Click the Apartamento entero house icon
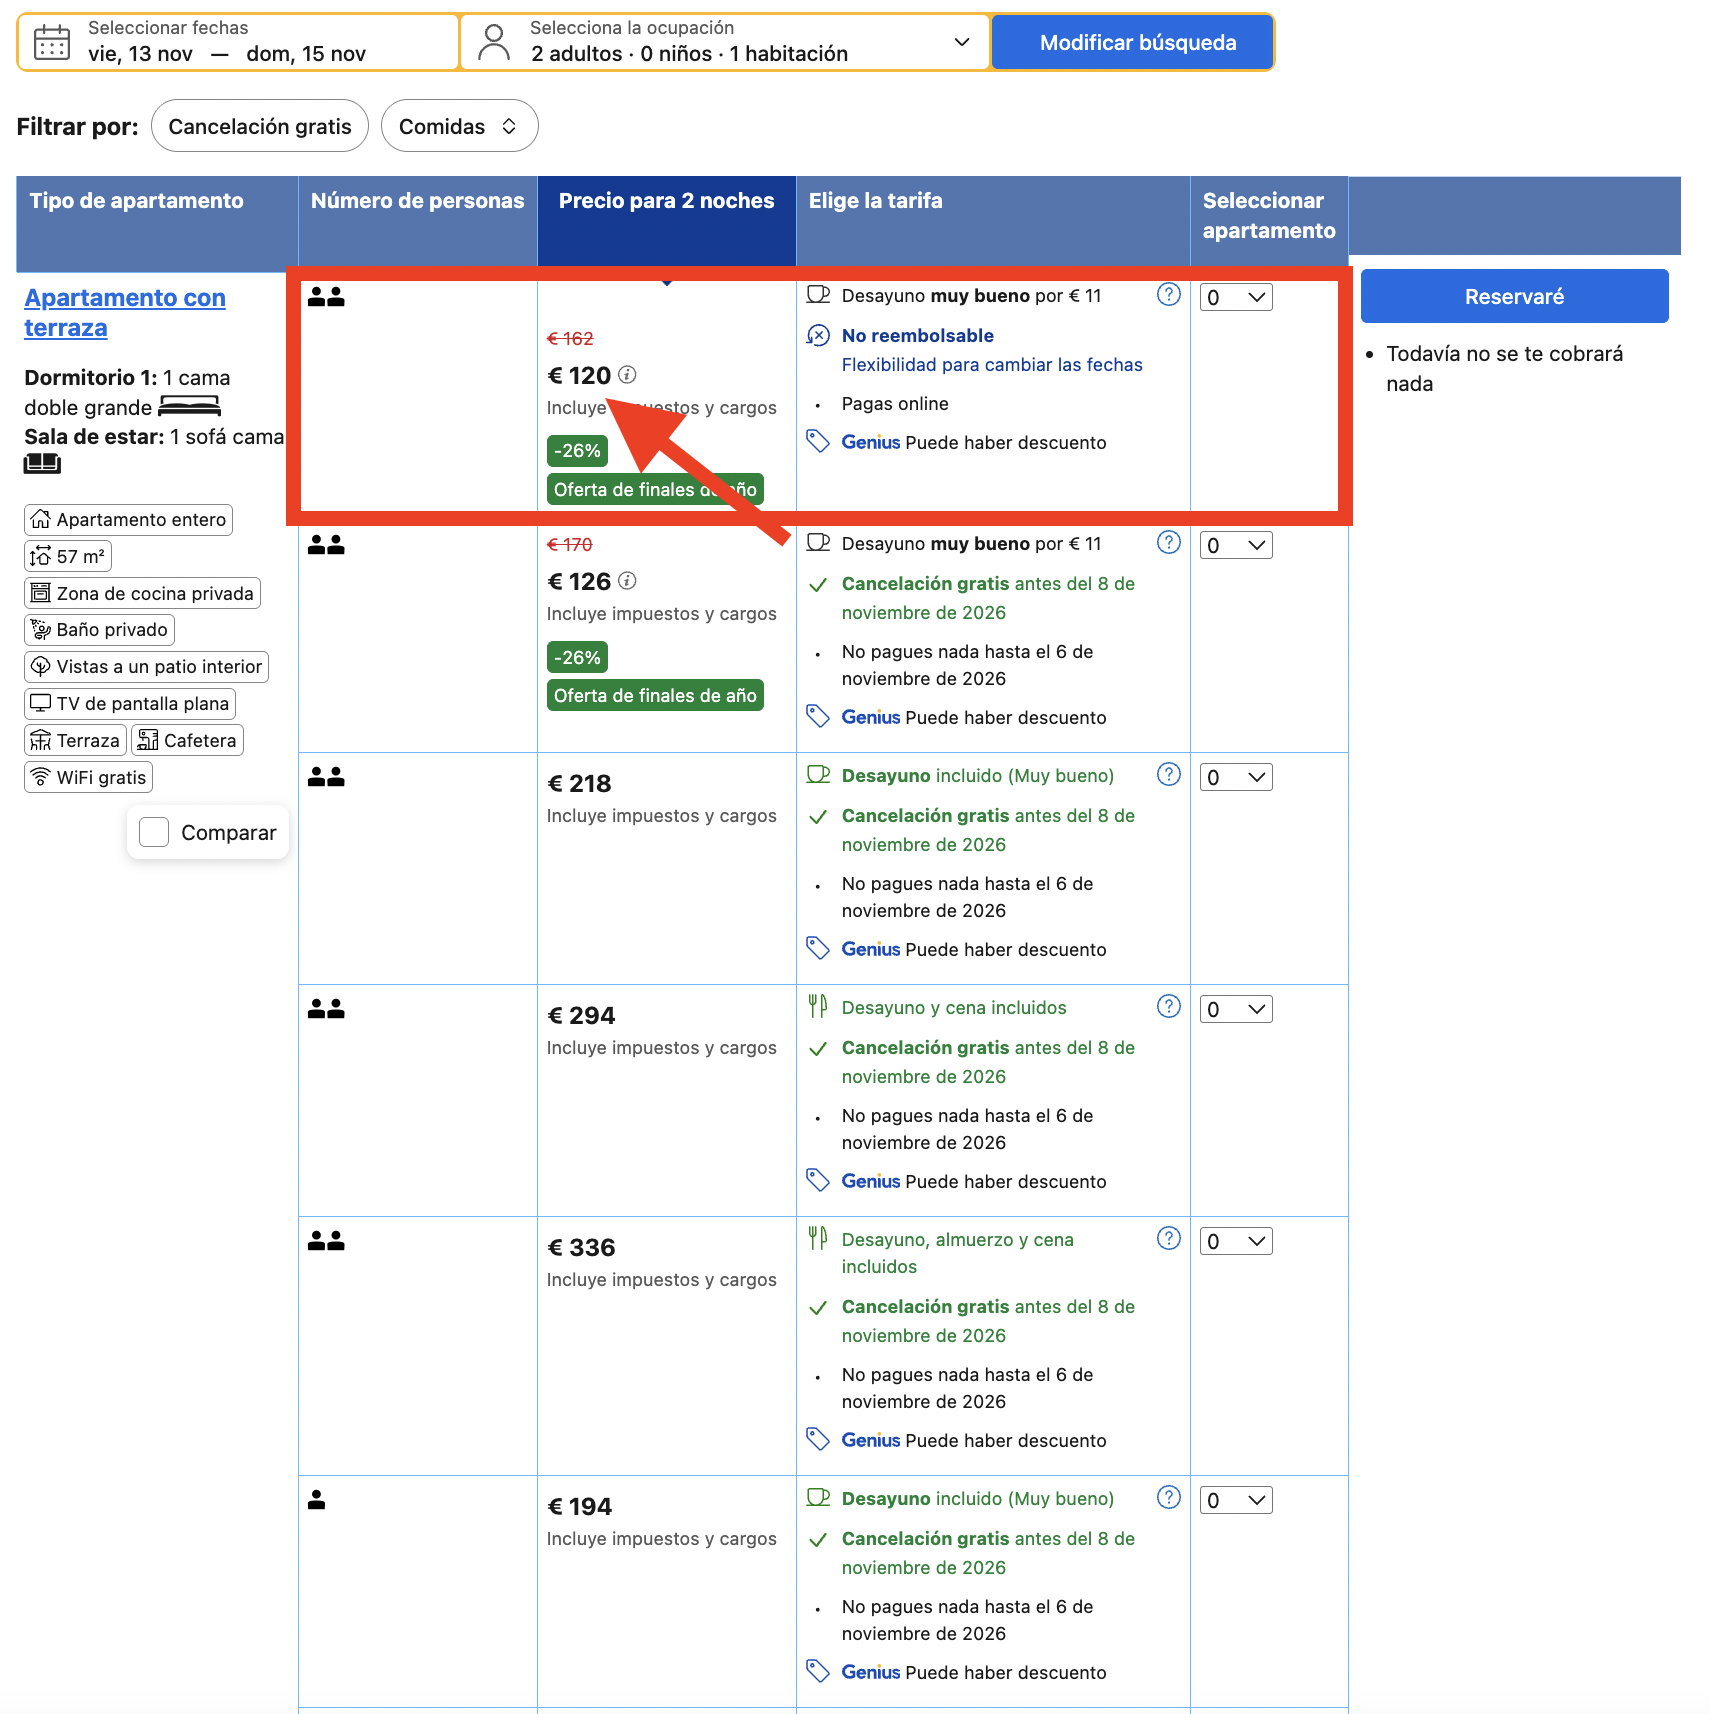 click(40, 519)
